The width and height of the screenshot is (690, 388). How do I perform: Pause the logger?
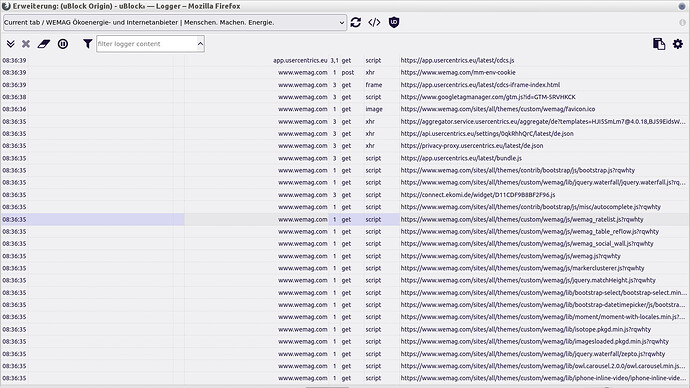pyautogui.click(x=63, y=44)
